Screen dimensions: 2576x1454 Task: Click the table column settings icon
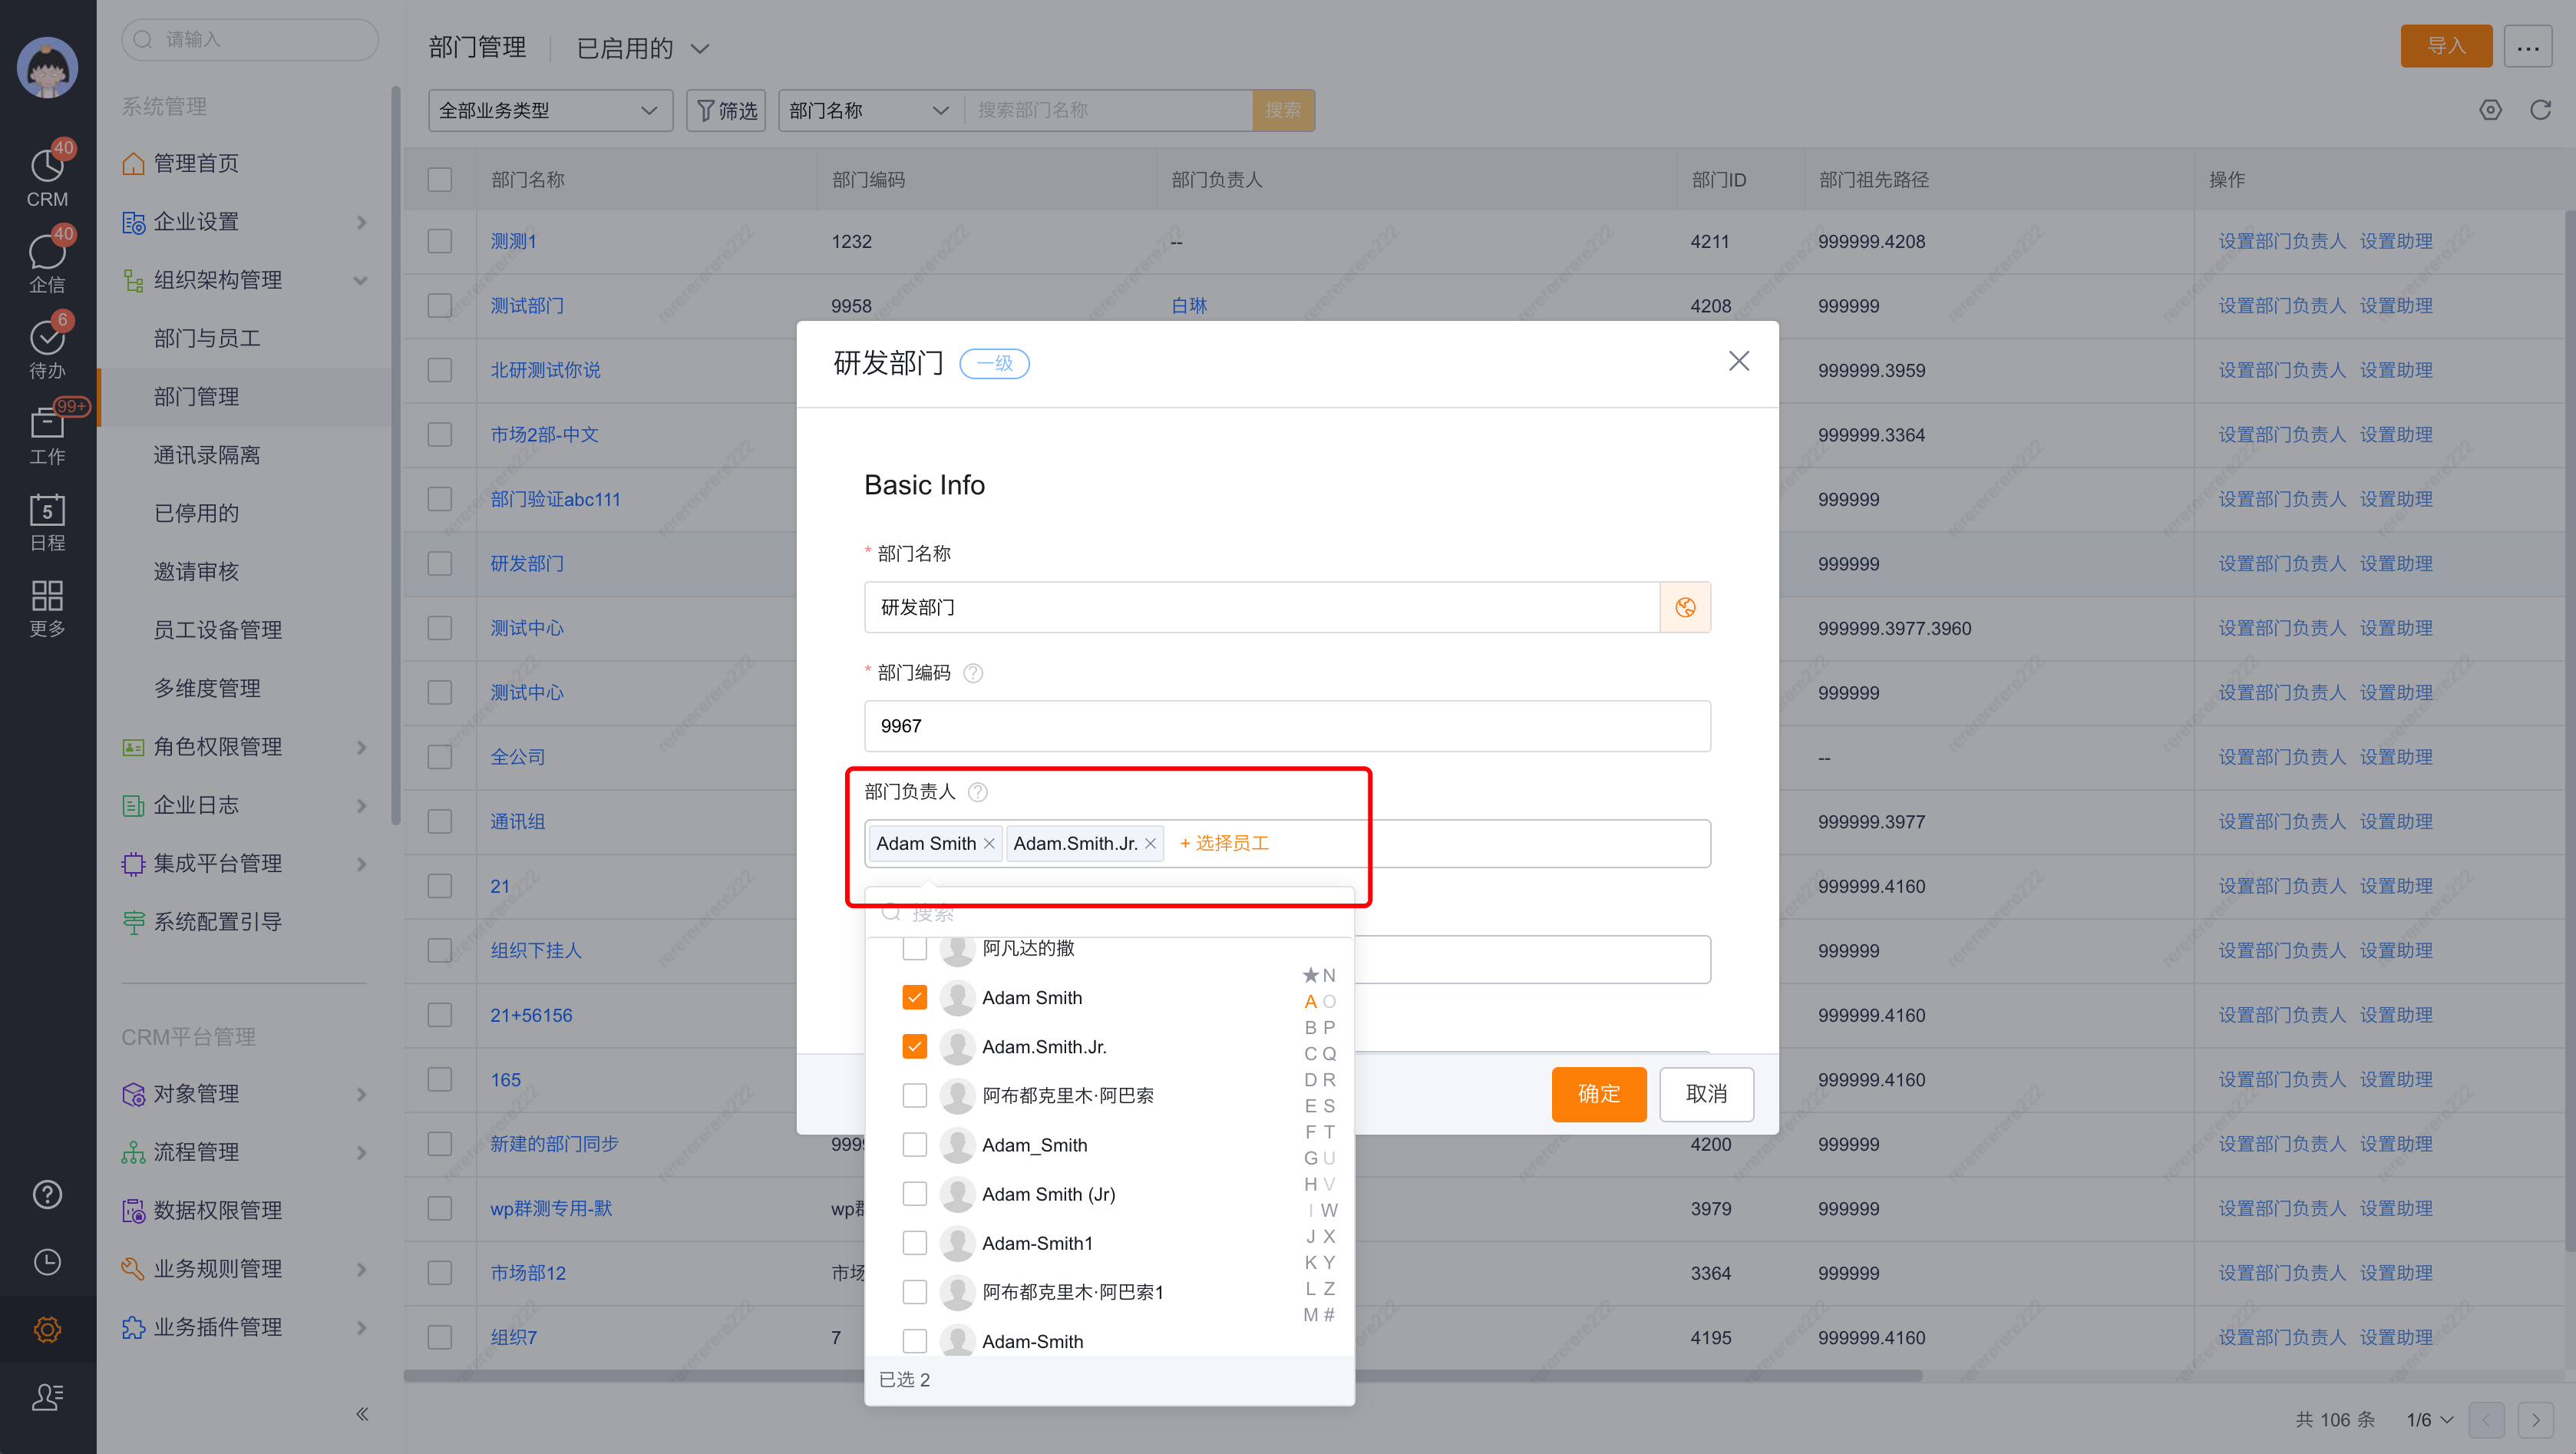tap(2490, 110)
